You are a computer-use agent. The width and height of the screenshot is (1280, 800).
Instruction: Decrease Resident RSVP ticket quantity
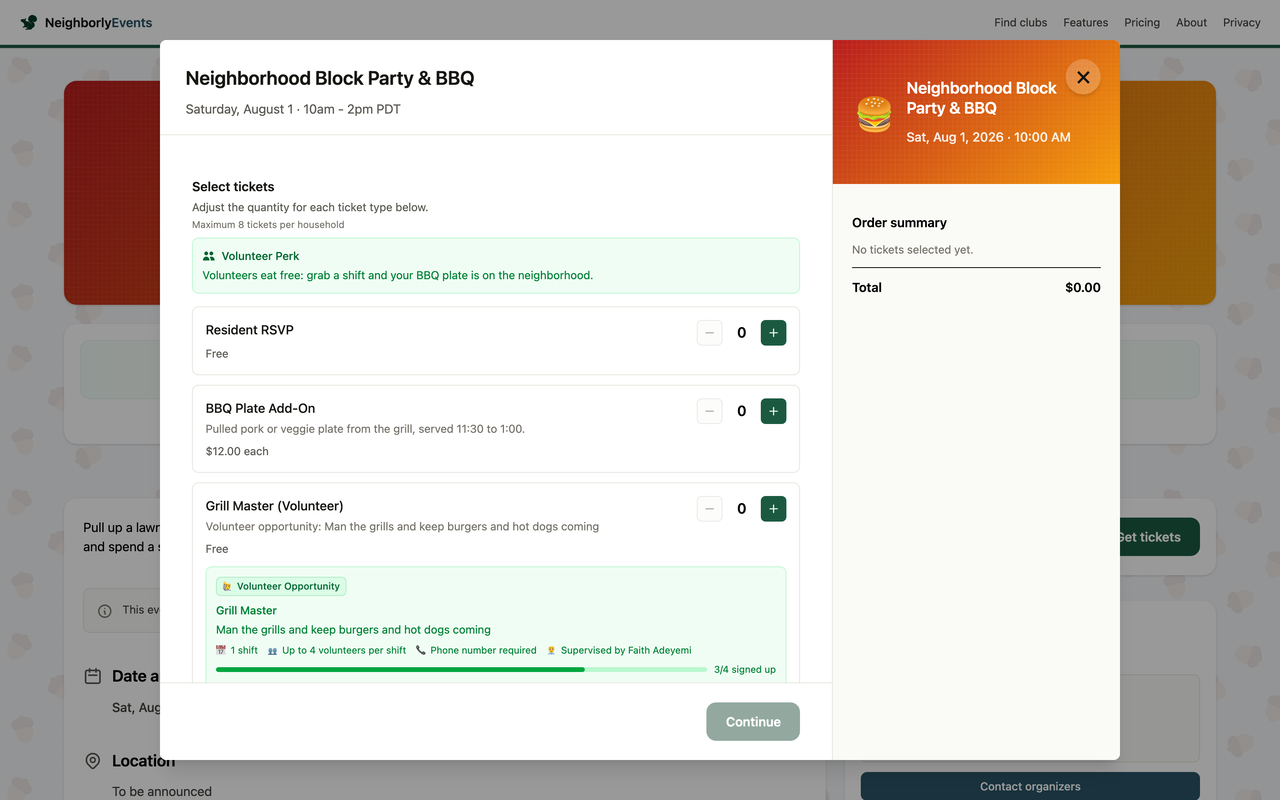(x=709, y=333)
